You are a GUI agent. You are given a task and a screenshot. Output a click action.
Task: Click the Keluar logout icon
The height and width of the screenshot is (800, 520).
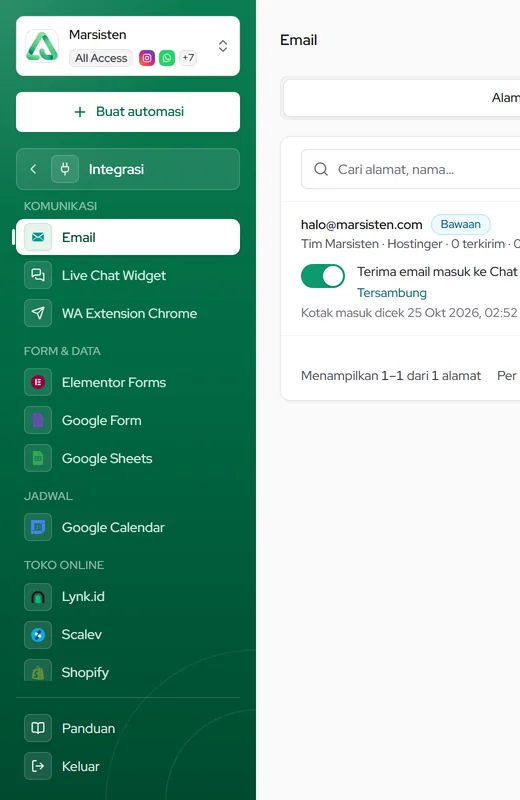point(38,766)
